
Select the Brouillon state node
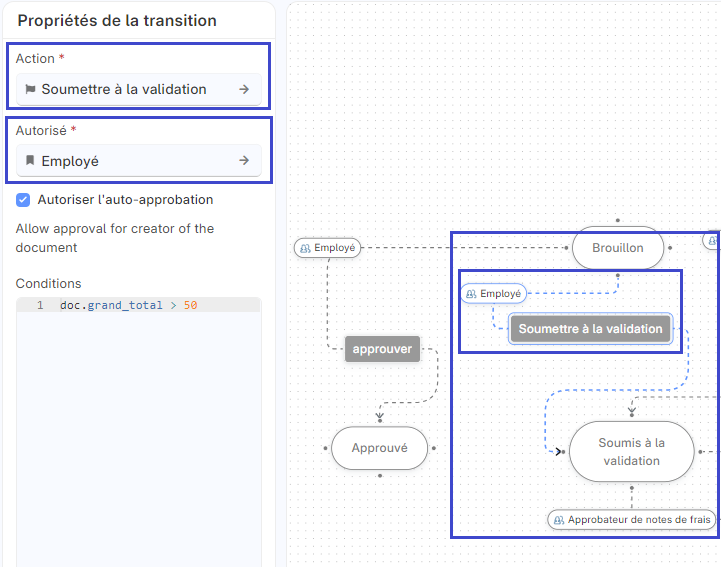618,248
